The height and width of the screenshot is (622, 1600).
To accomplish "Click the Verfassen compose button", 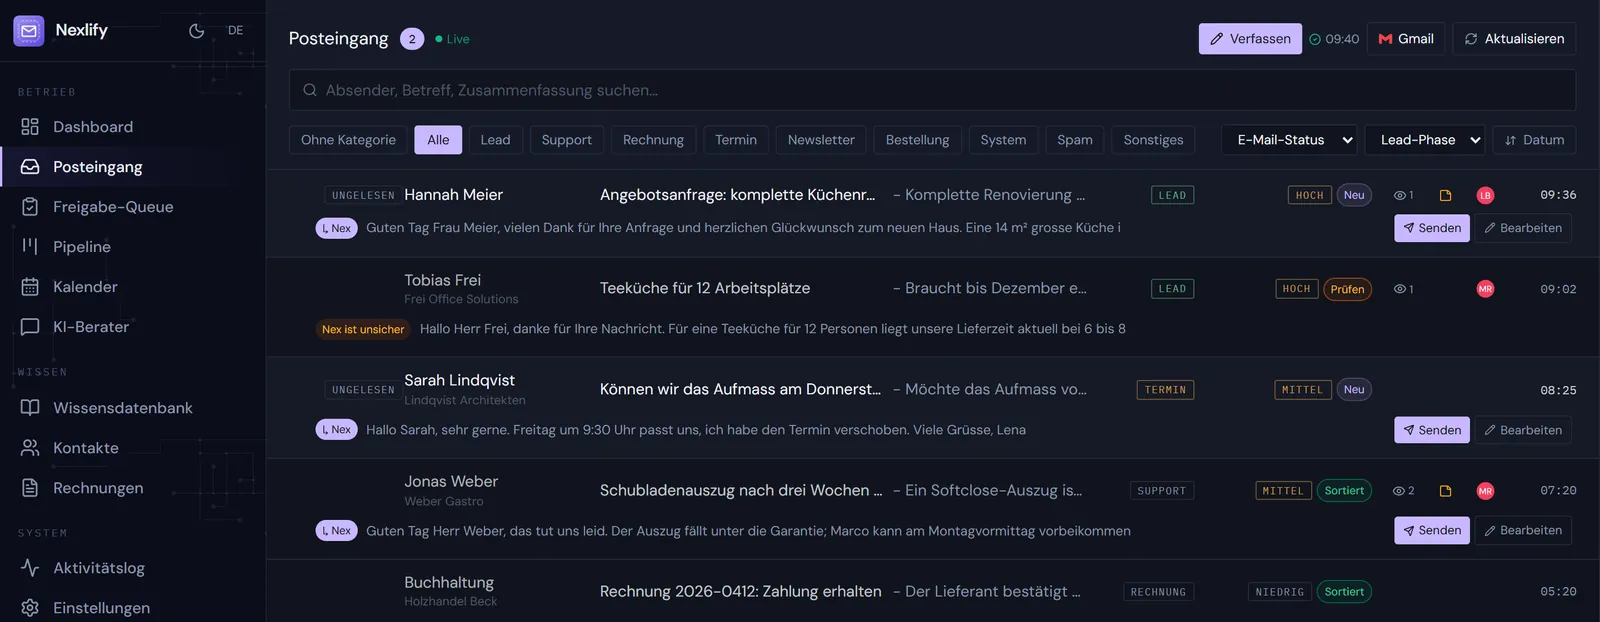I will [1250, 39].
